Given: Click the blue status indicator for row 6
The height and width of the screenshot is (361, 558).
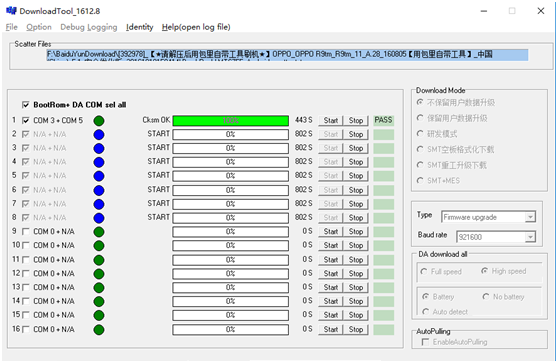Looking at the screenshot, I should 99,190.
